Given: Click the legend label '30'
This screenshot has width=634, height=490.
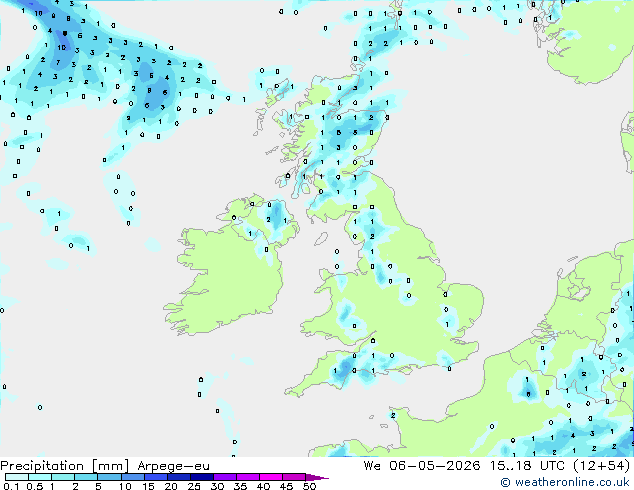Looking at the screenshot, I should tap(217, 486).
